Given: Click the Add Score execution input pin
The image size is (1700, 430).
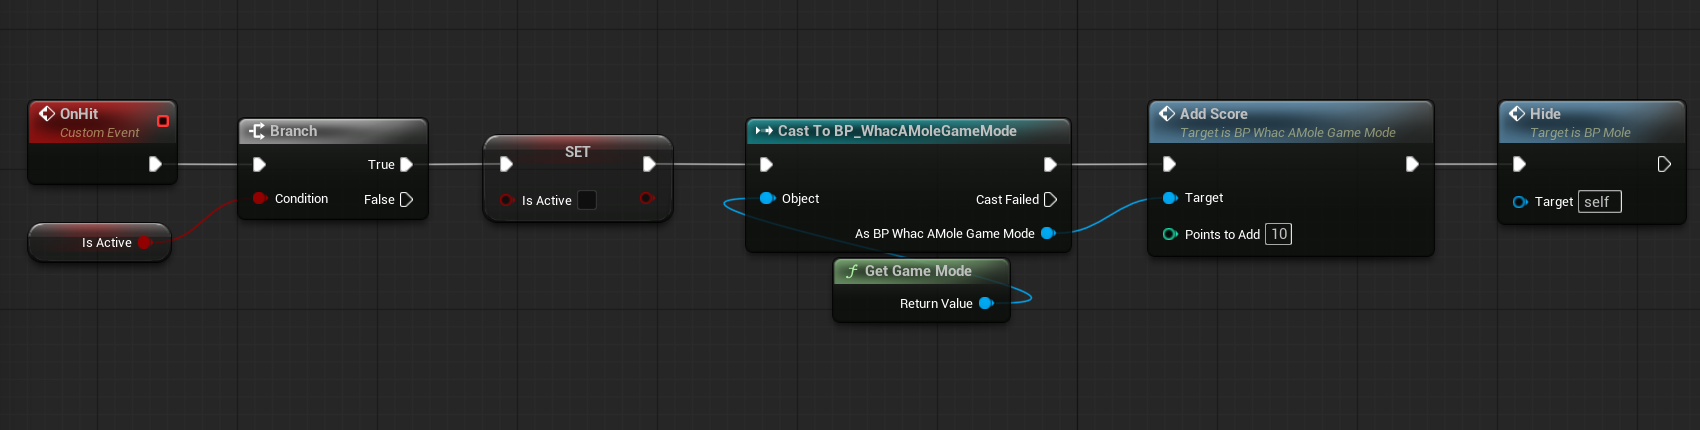Looking at the screenshot, I should 1169,164.
